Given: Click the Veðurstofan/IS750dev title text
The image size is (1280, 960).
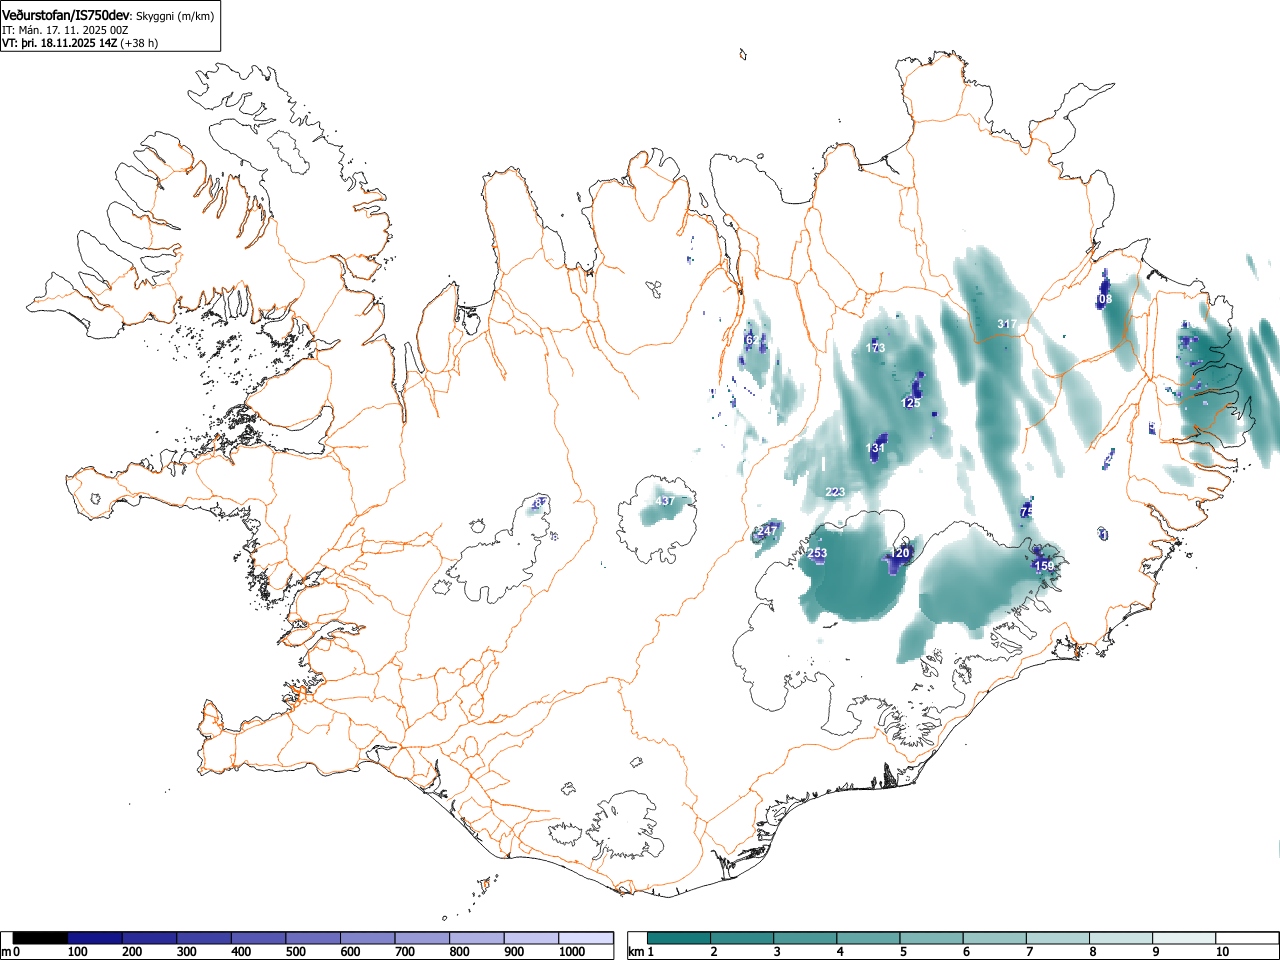Looking at the screenshot, I should pyautogui.click(x=67, y=15).
